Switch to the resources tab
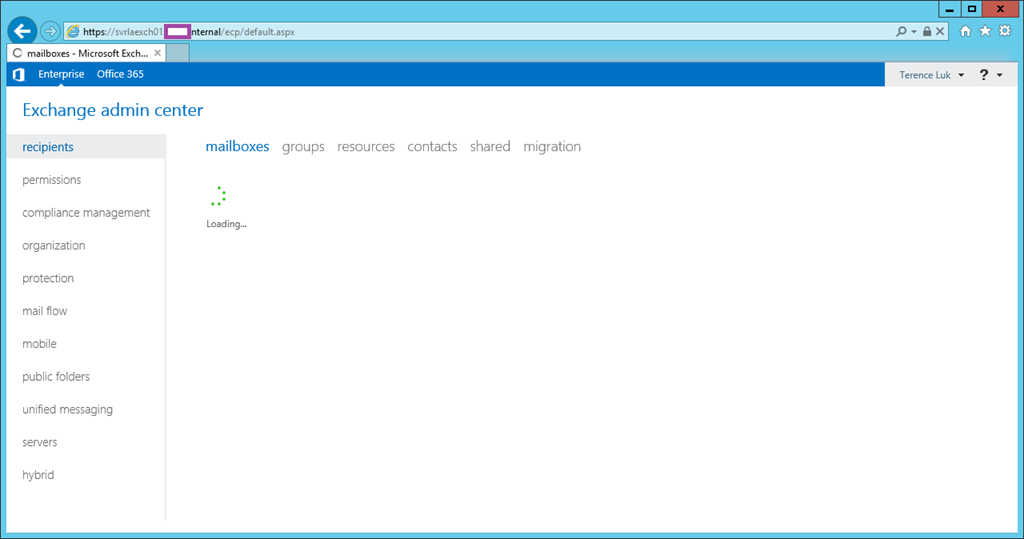 tap(366, 146)
